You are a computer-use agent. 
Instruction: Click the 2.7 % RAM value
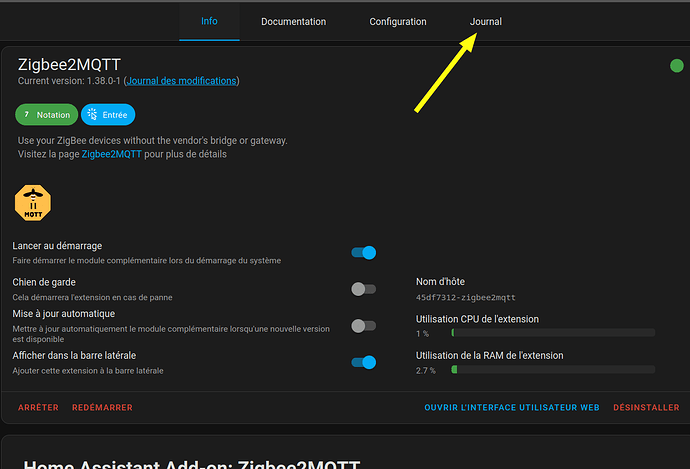pyautogui.click(x=426, y=371)
